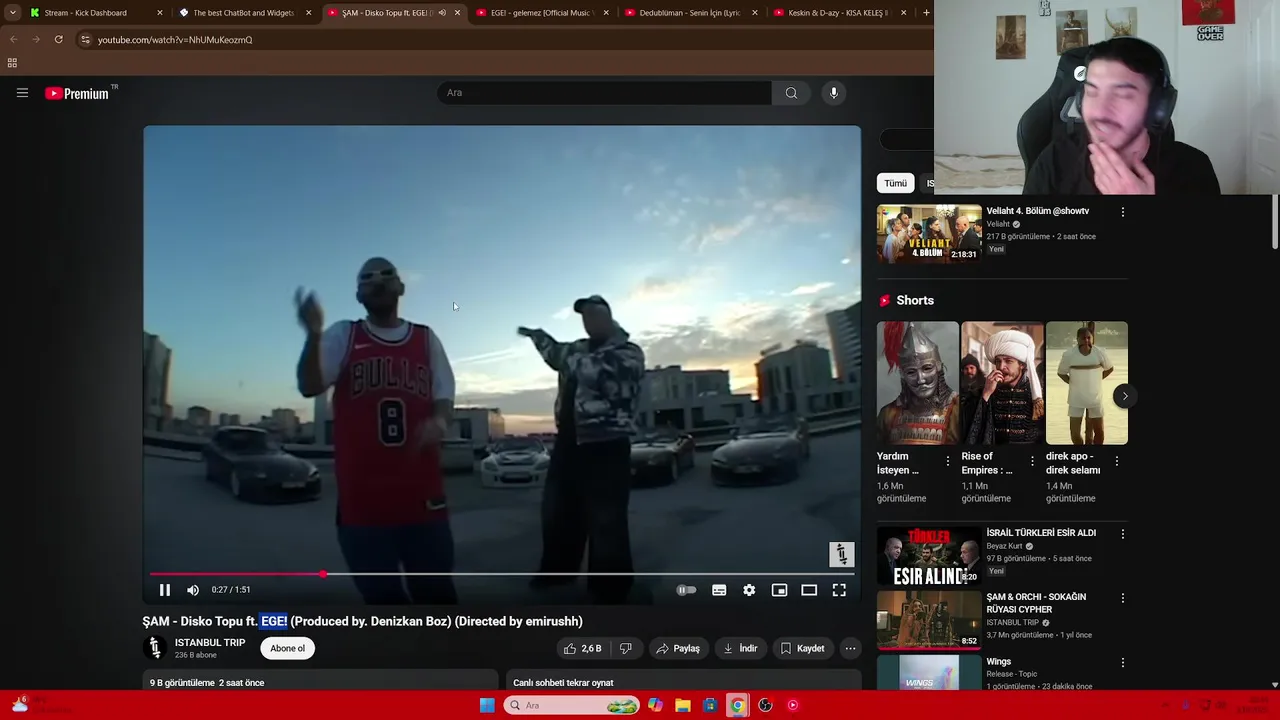Click the YouTube search magnifier button
The width and height of the screenshot is (1280, 720).
pyautogui.click(x=791, y=93)
